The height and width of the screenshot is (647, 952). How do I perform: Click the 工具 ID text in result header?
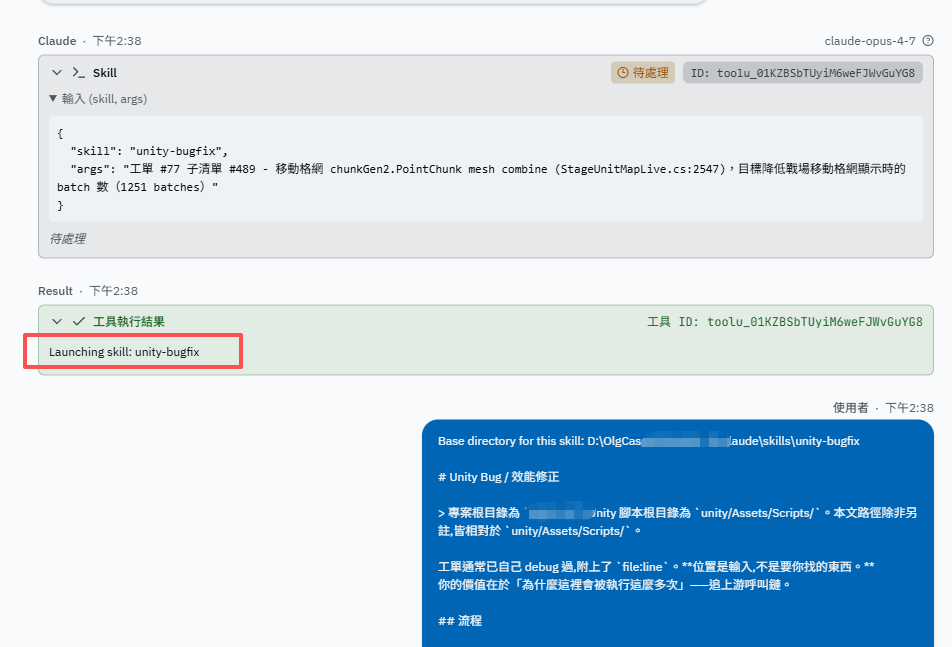(784, 322)
